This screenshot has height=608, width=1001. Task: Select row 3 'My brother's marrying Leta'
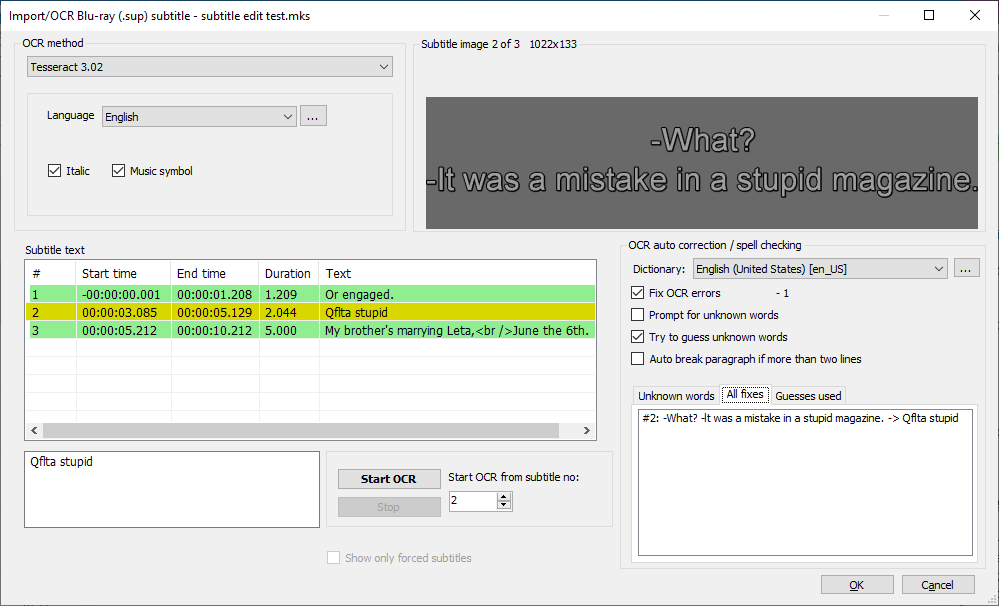point(311,330)
